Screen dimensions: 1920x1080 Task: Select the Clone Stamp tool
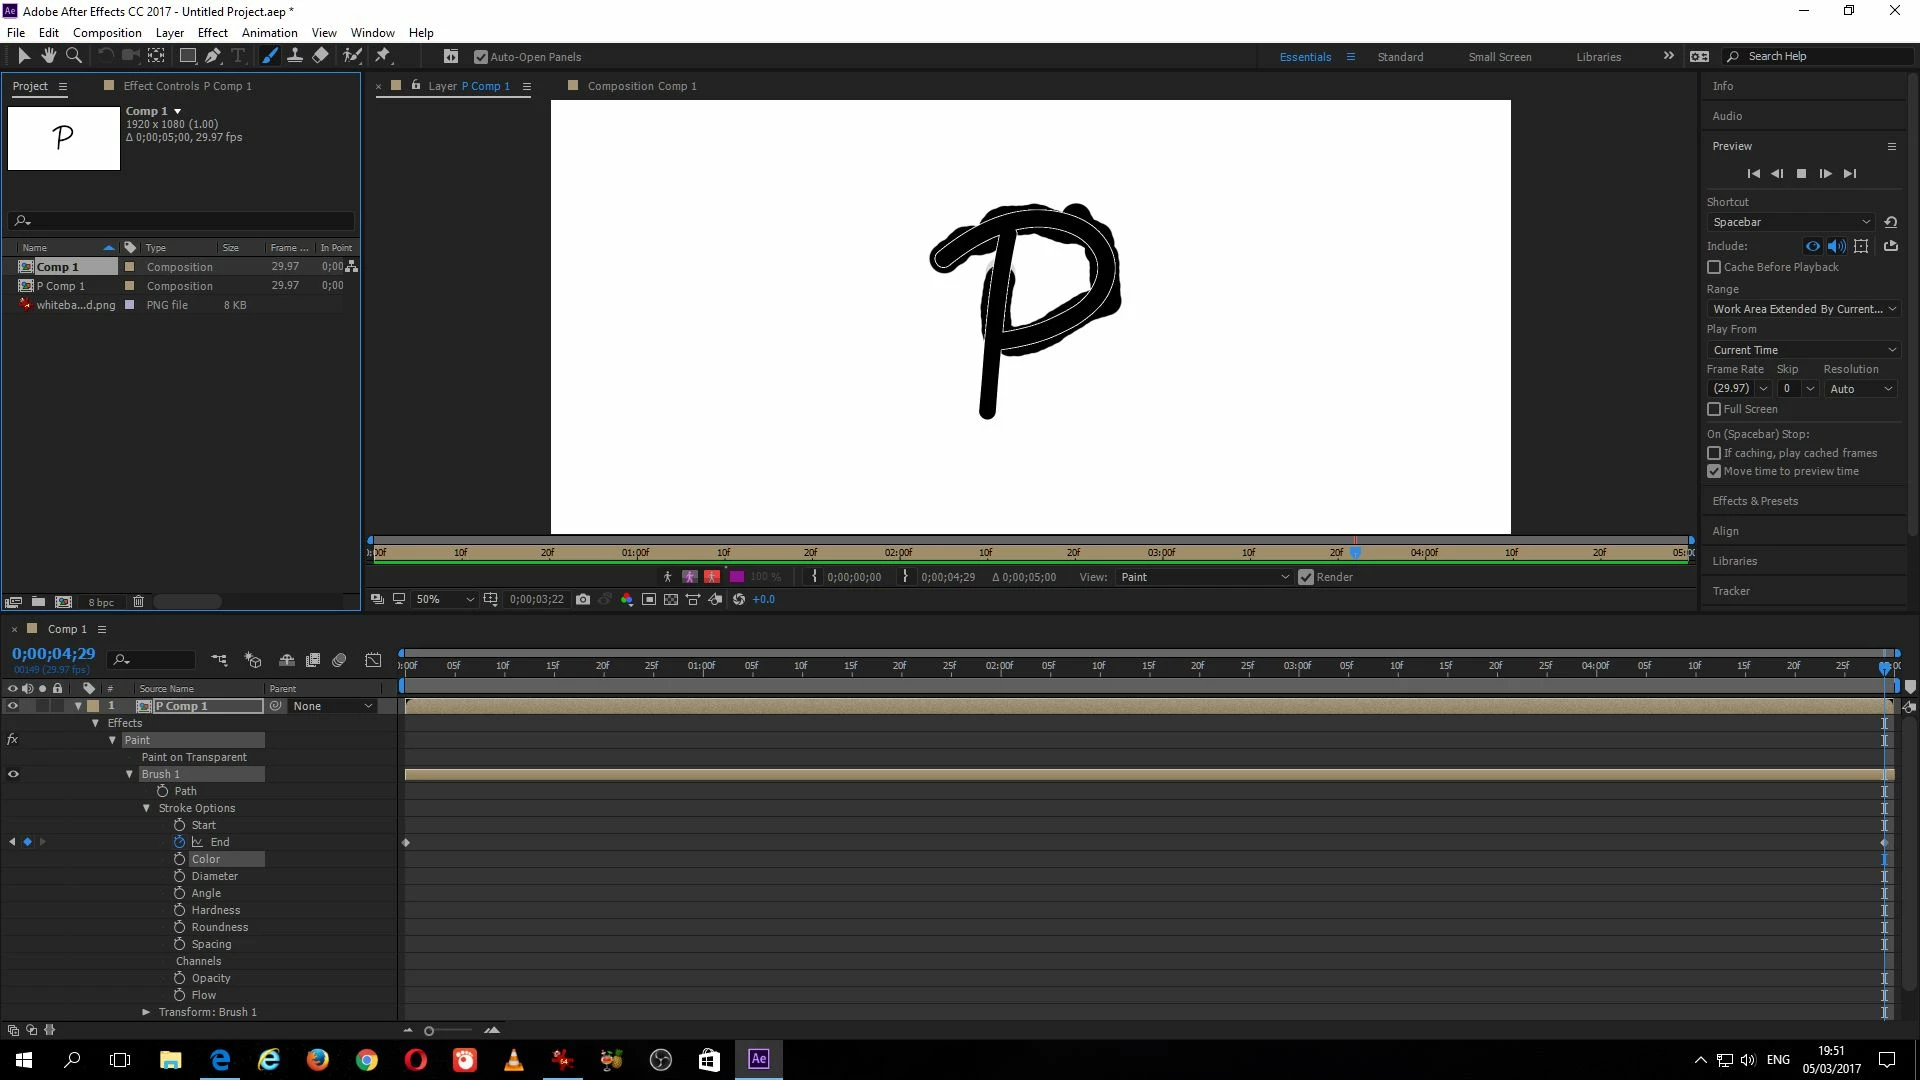click(295, 56)
